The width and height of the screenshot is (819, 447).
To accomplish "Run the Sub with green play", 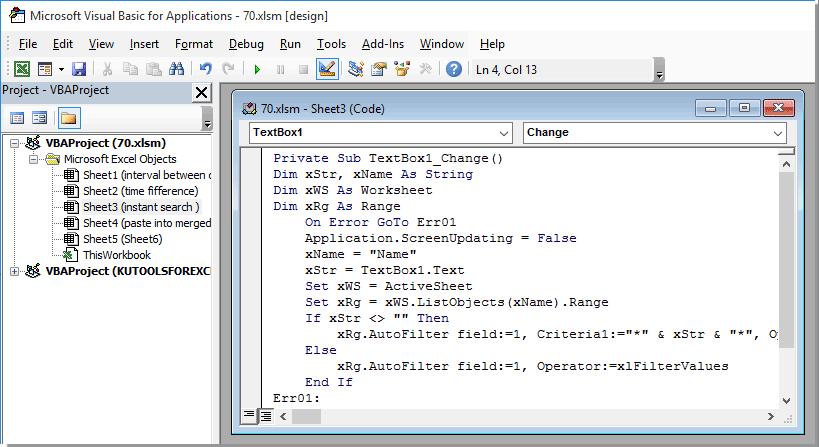I will (x=257, y=69).
